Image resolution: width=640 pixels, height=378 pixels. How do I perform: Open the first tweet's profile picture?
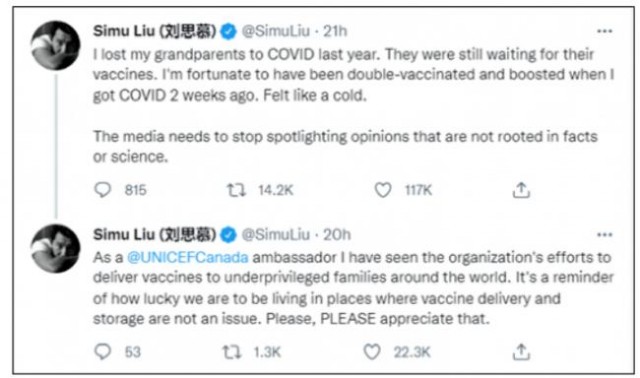(56, 45)
